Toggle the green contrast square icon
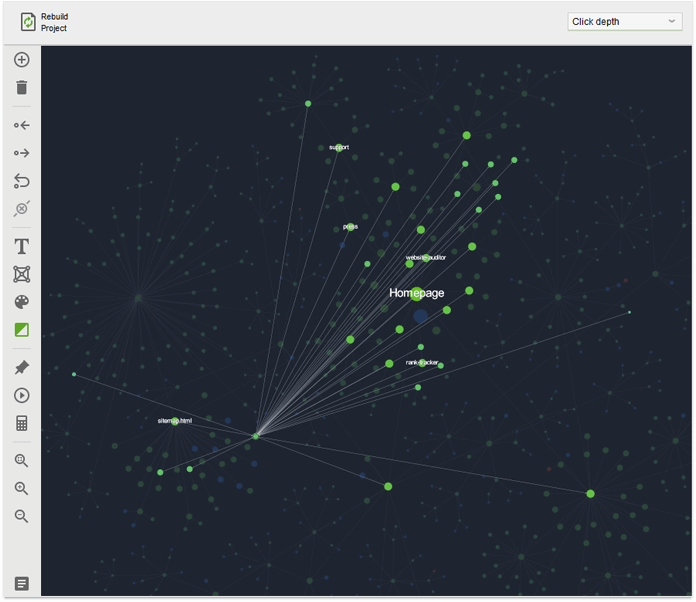This screenshot has height=602, width=696. click(22, 329)
